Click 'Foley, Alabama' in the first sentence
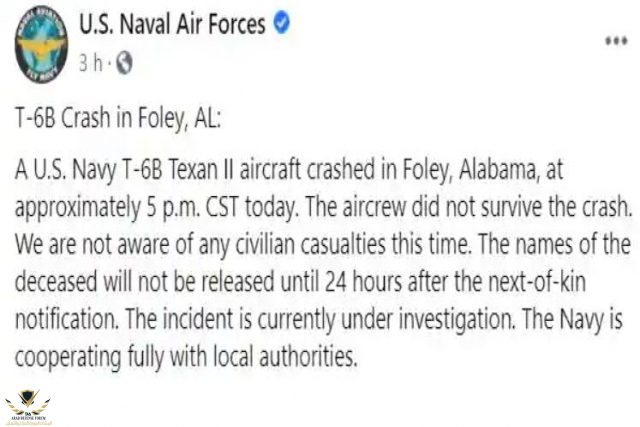Screen dimensions: 640x427 click(x=470, y=169)
